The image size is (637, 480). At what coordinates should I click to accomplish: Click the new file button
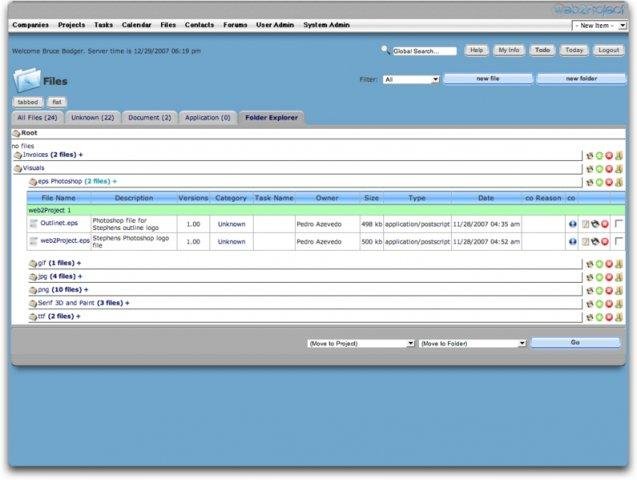[x=488, y=78]
